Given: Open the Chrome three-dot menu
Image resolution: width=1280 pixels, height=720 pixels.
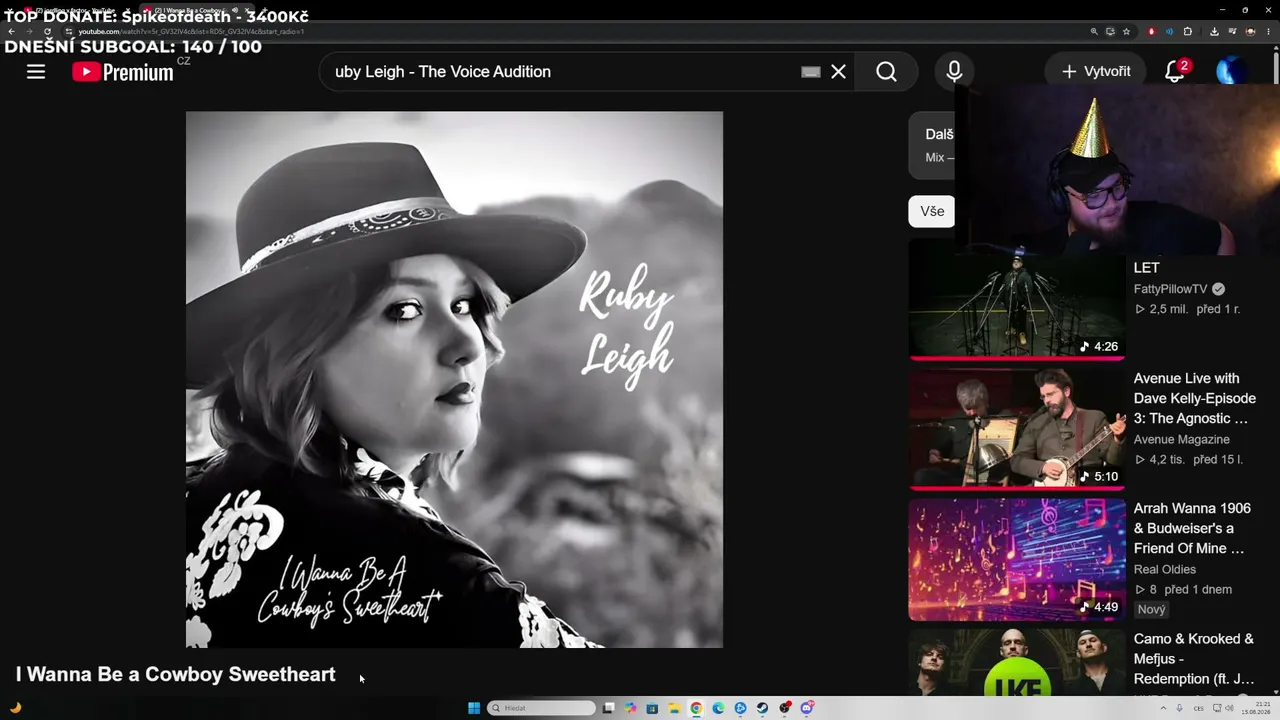Looking at the screenshot, I should (1269, 32).
